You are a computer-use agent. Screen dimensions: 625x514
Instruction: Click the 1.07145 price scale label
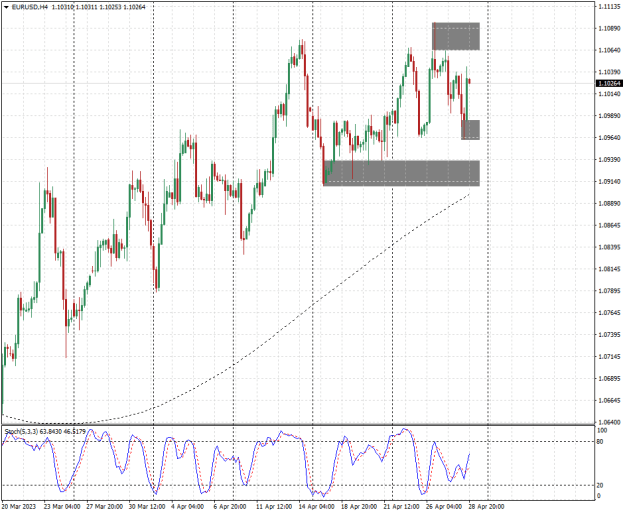coord(609,357)
